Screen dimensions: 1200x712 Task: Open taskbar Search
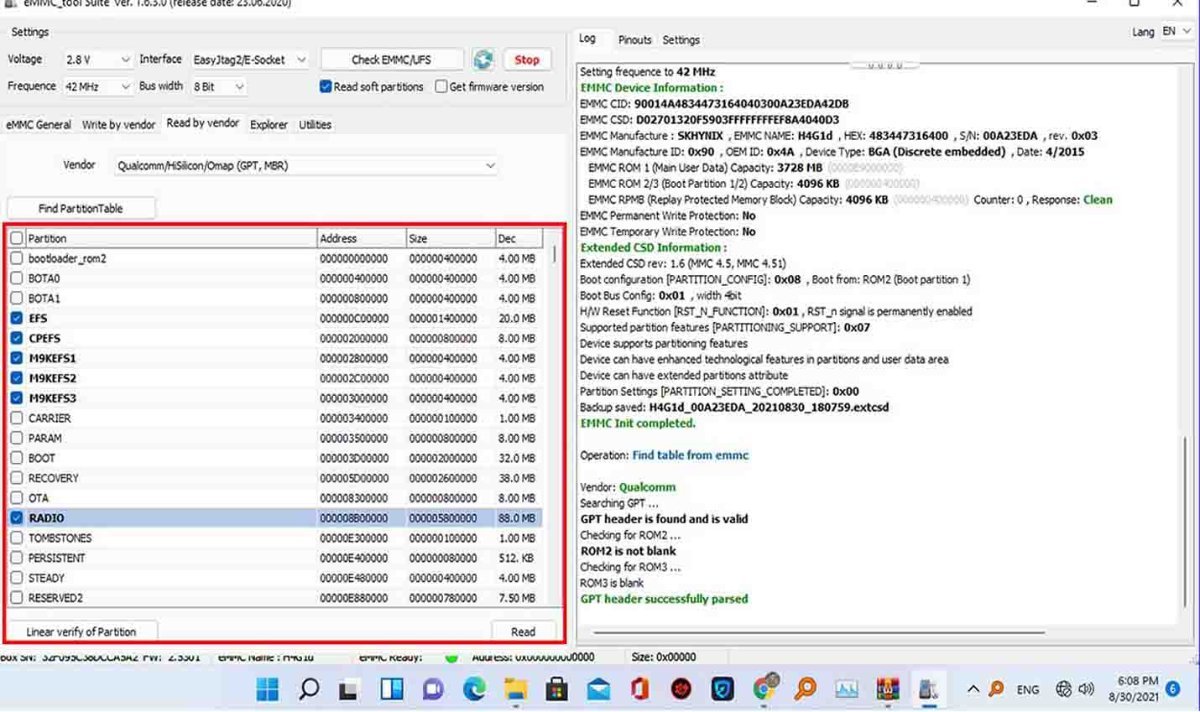point(309,689)
